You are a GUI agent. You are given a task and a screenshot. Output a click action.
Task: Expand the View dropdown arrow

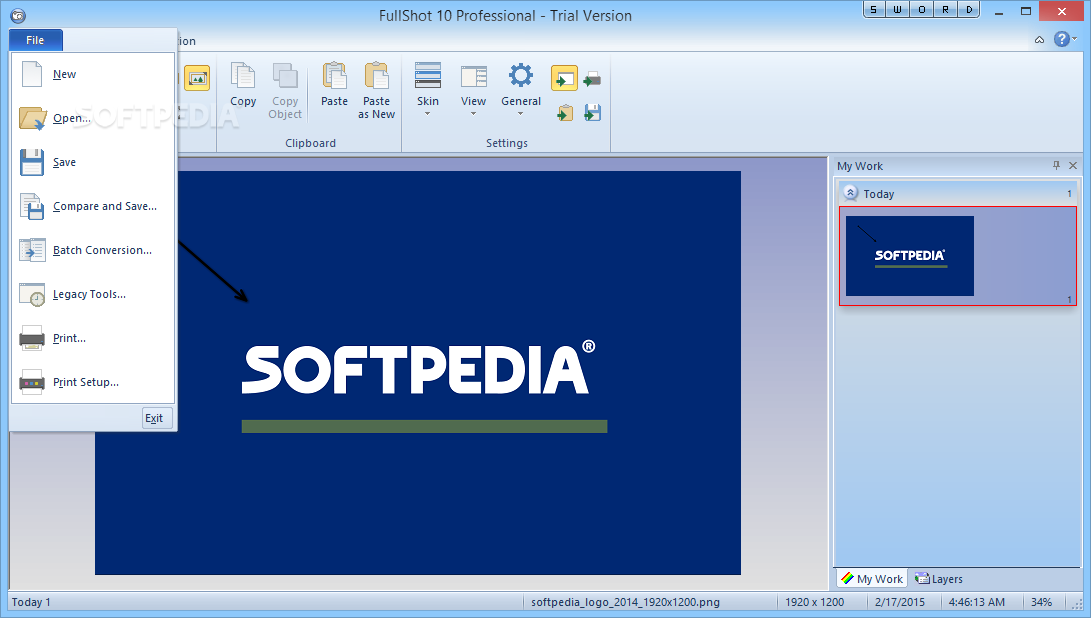[473, 113]
